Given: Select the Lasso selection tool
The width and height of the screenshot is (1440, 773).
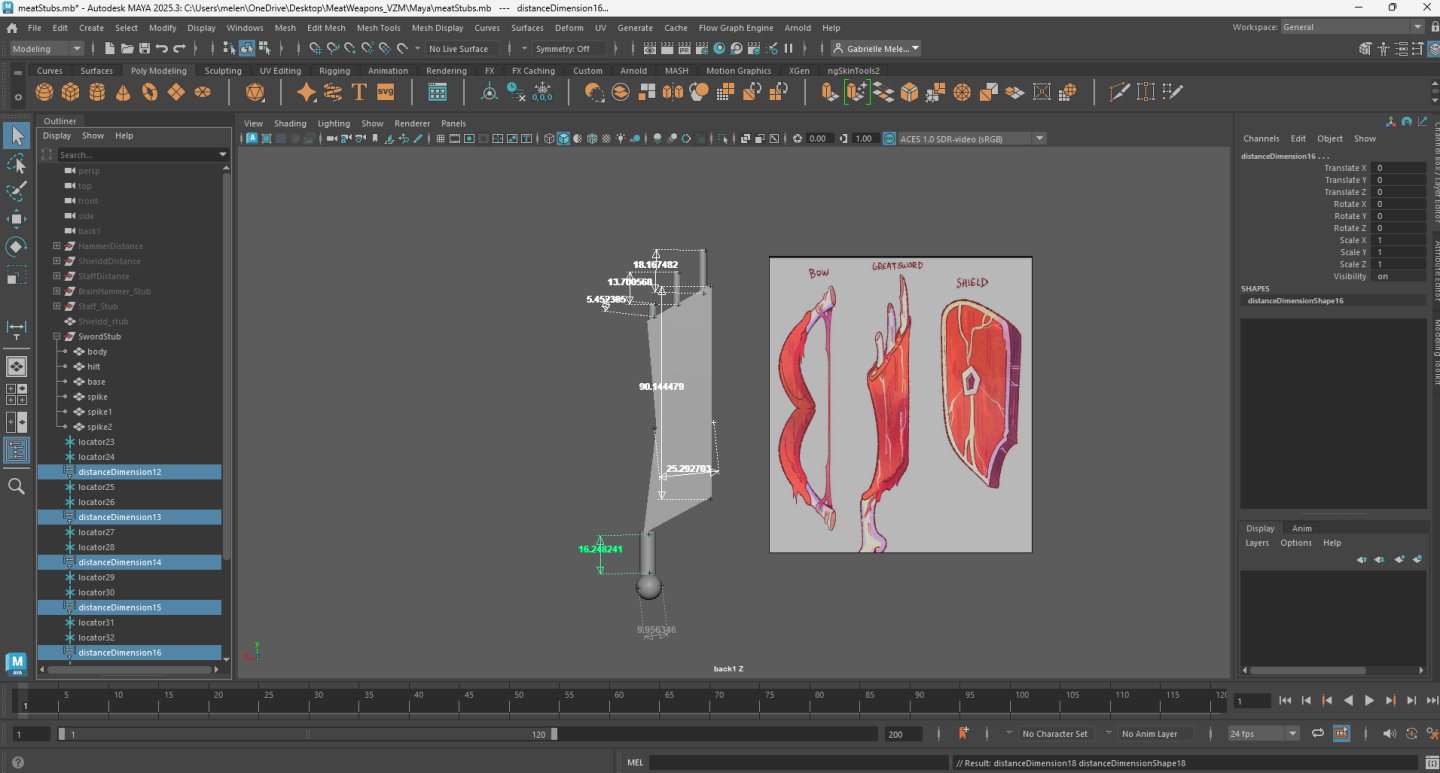Looking at the screenshot, I should tap(16, 163).
